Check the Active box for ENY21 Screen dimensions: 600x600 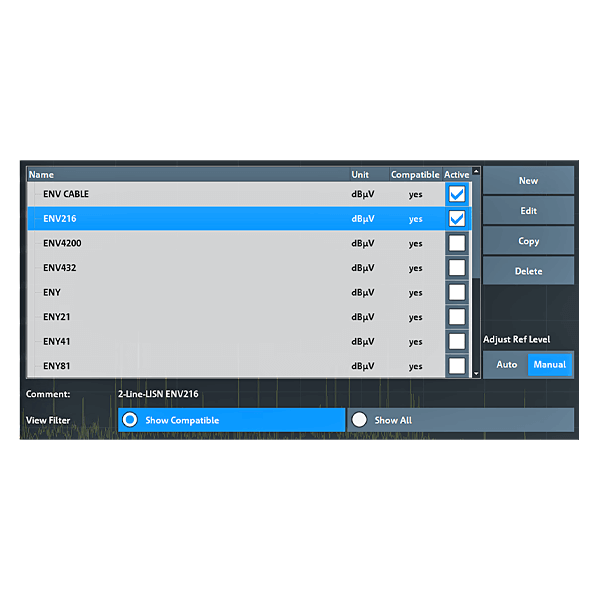pos(457,317)
